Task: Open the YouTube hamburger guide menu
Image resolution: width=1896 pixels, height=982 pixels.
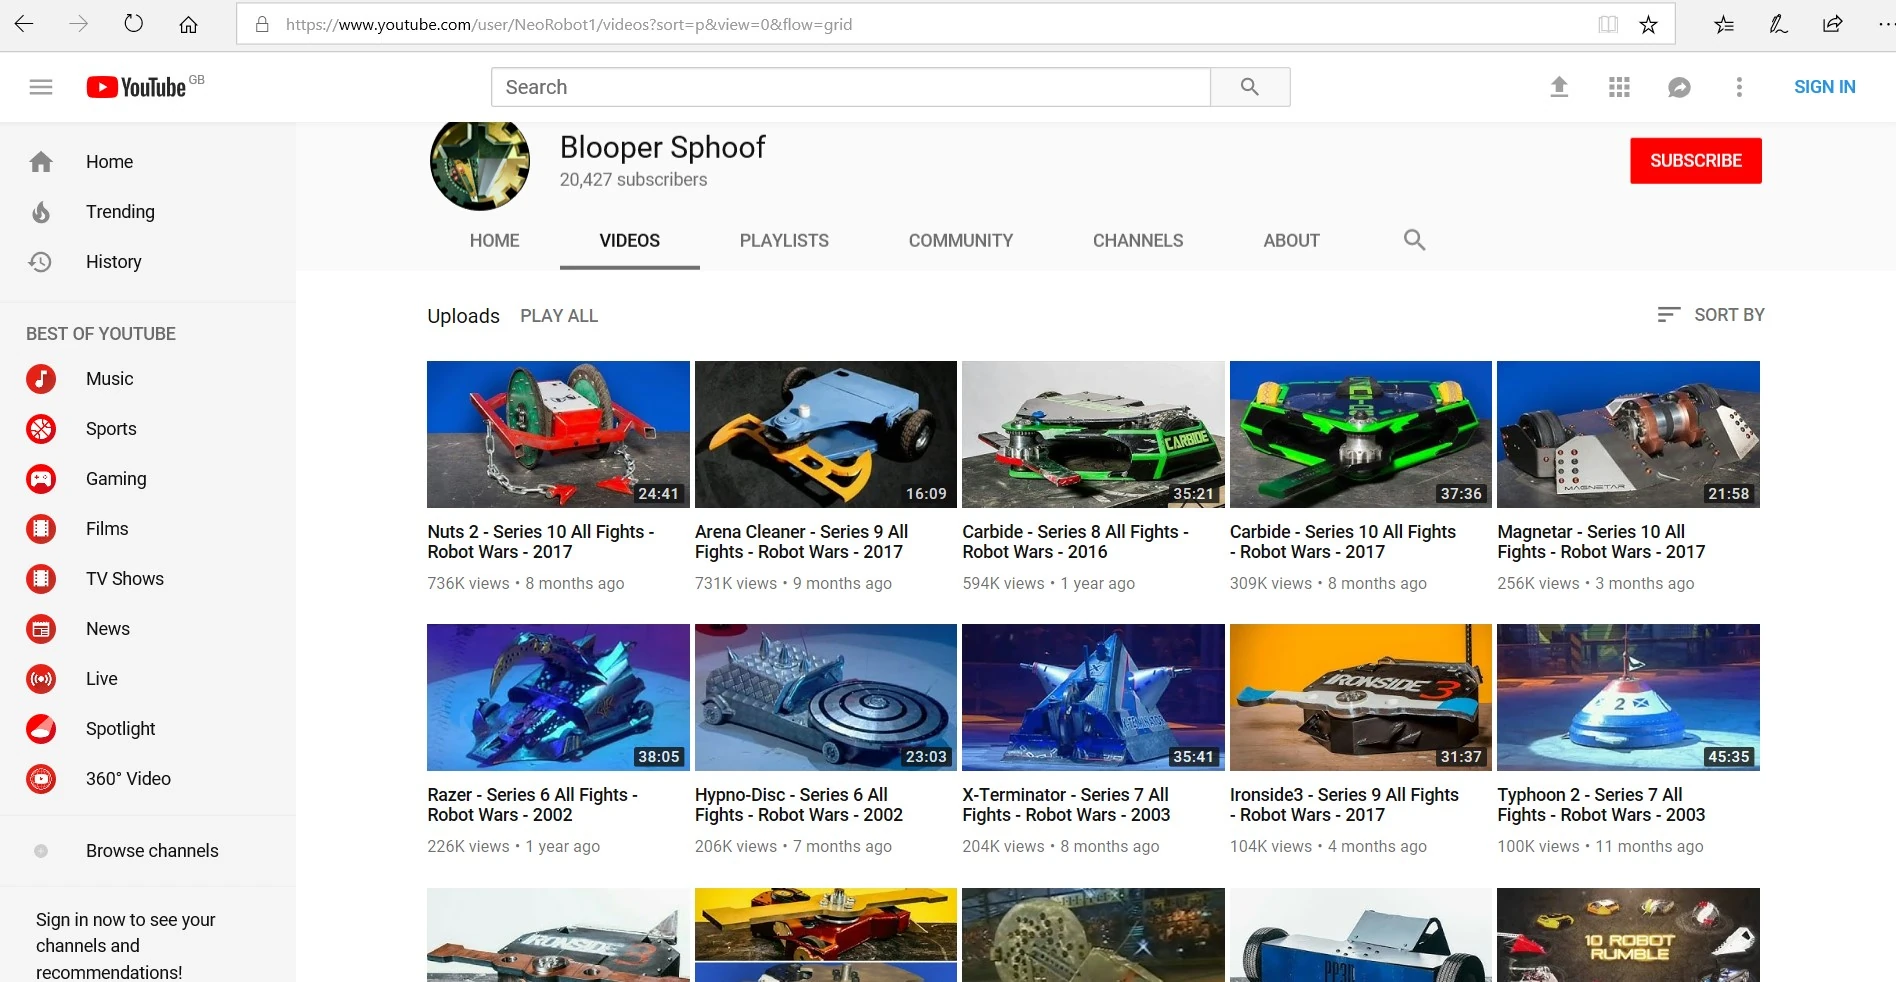Action: (41, 87)
